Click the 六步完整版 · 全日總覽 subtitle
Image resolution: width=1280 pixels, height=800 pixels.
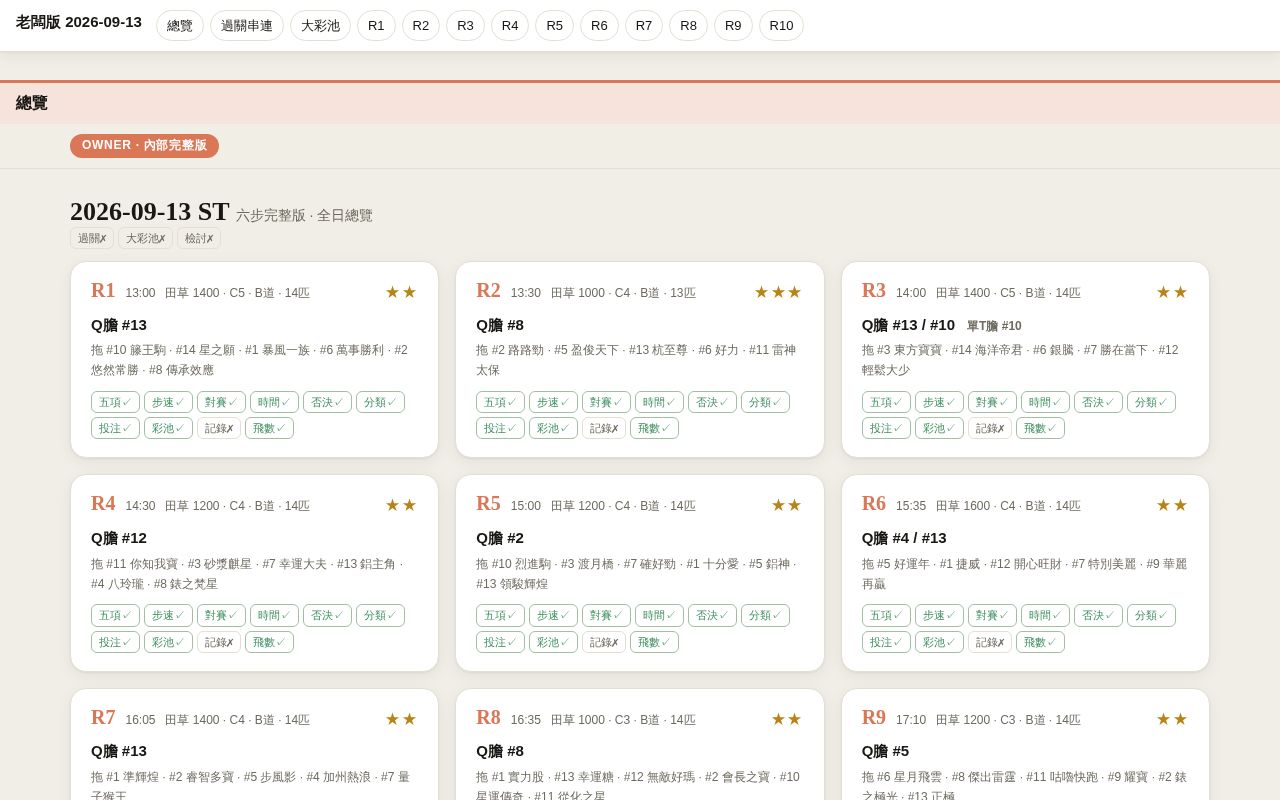tap(304, 216)
